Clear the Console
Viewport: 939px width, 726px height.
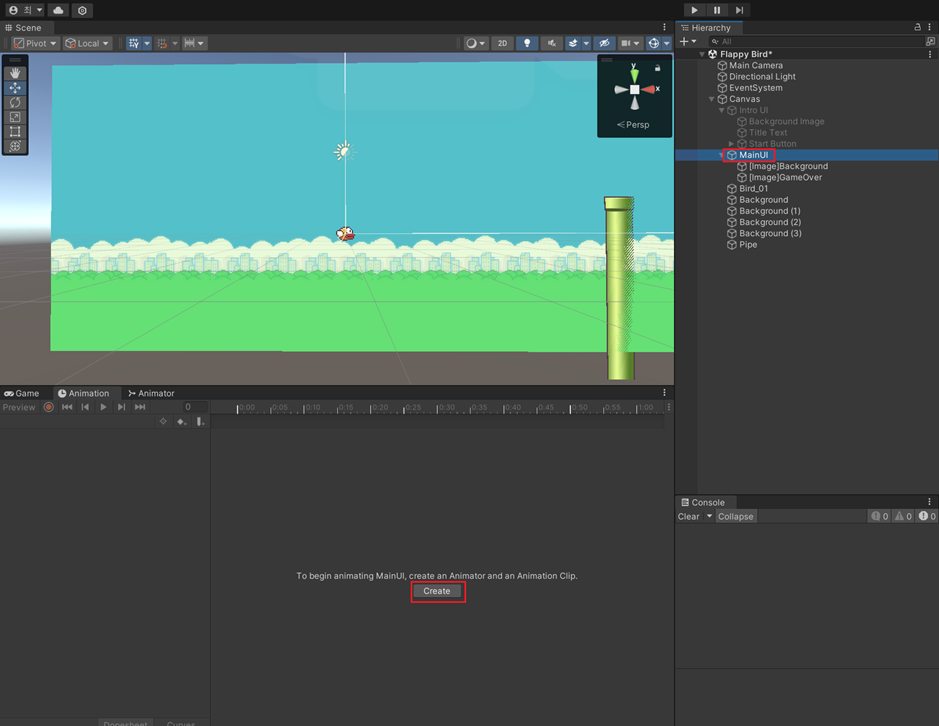[689, 516]
